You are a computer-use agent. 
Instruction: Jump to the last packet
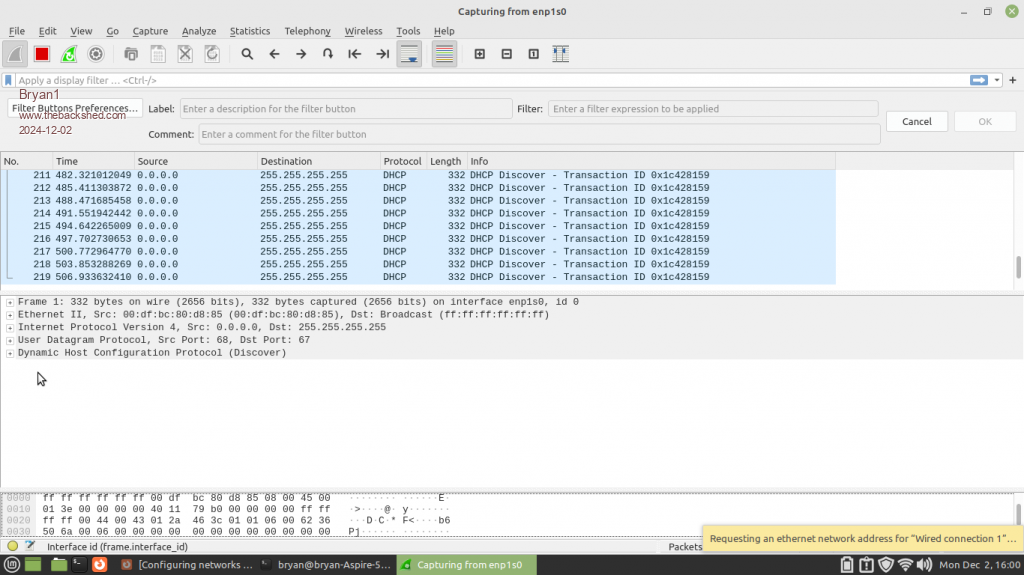point(382,54)
